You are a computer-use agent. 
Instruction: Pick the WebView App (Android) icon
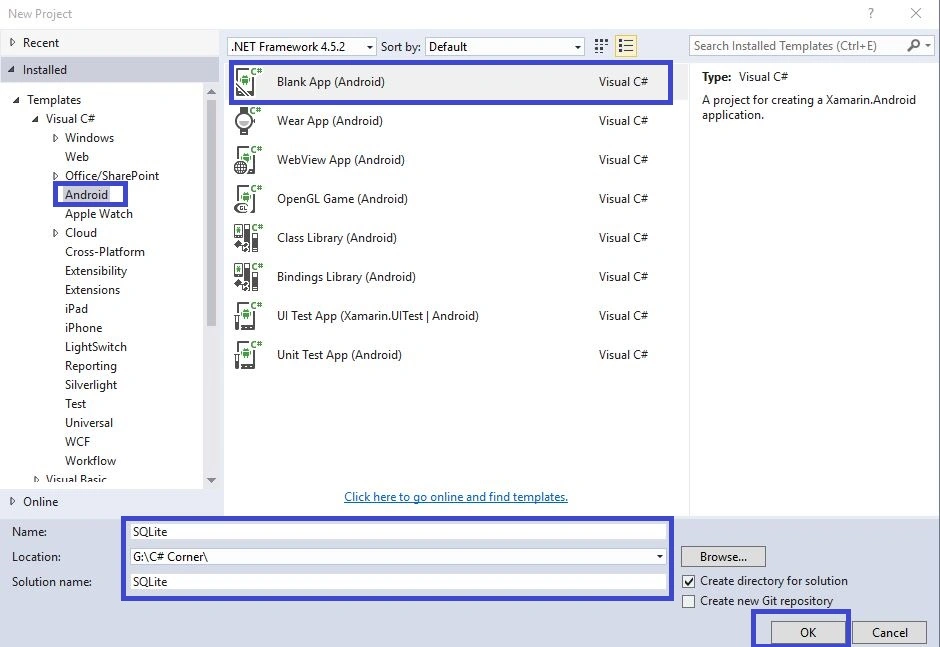coord(248,160)
